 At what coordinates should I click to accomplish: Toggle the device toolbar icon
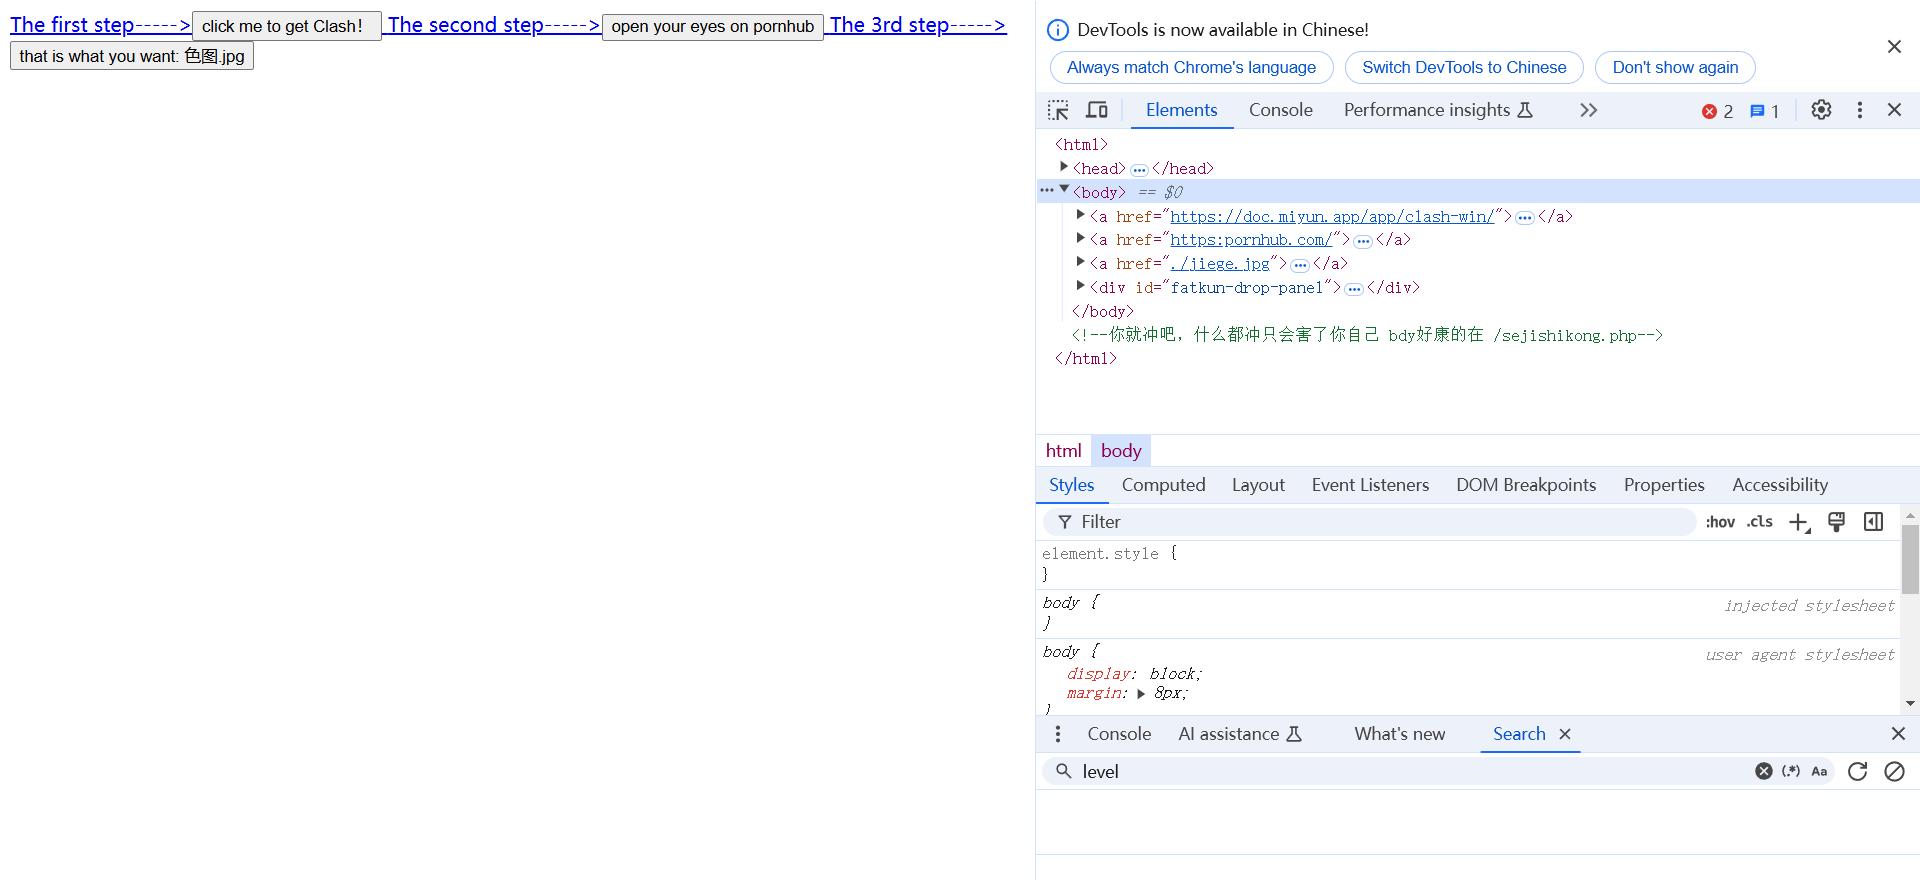[x=1097, y=110]
